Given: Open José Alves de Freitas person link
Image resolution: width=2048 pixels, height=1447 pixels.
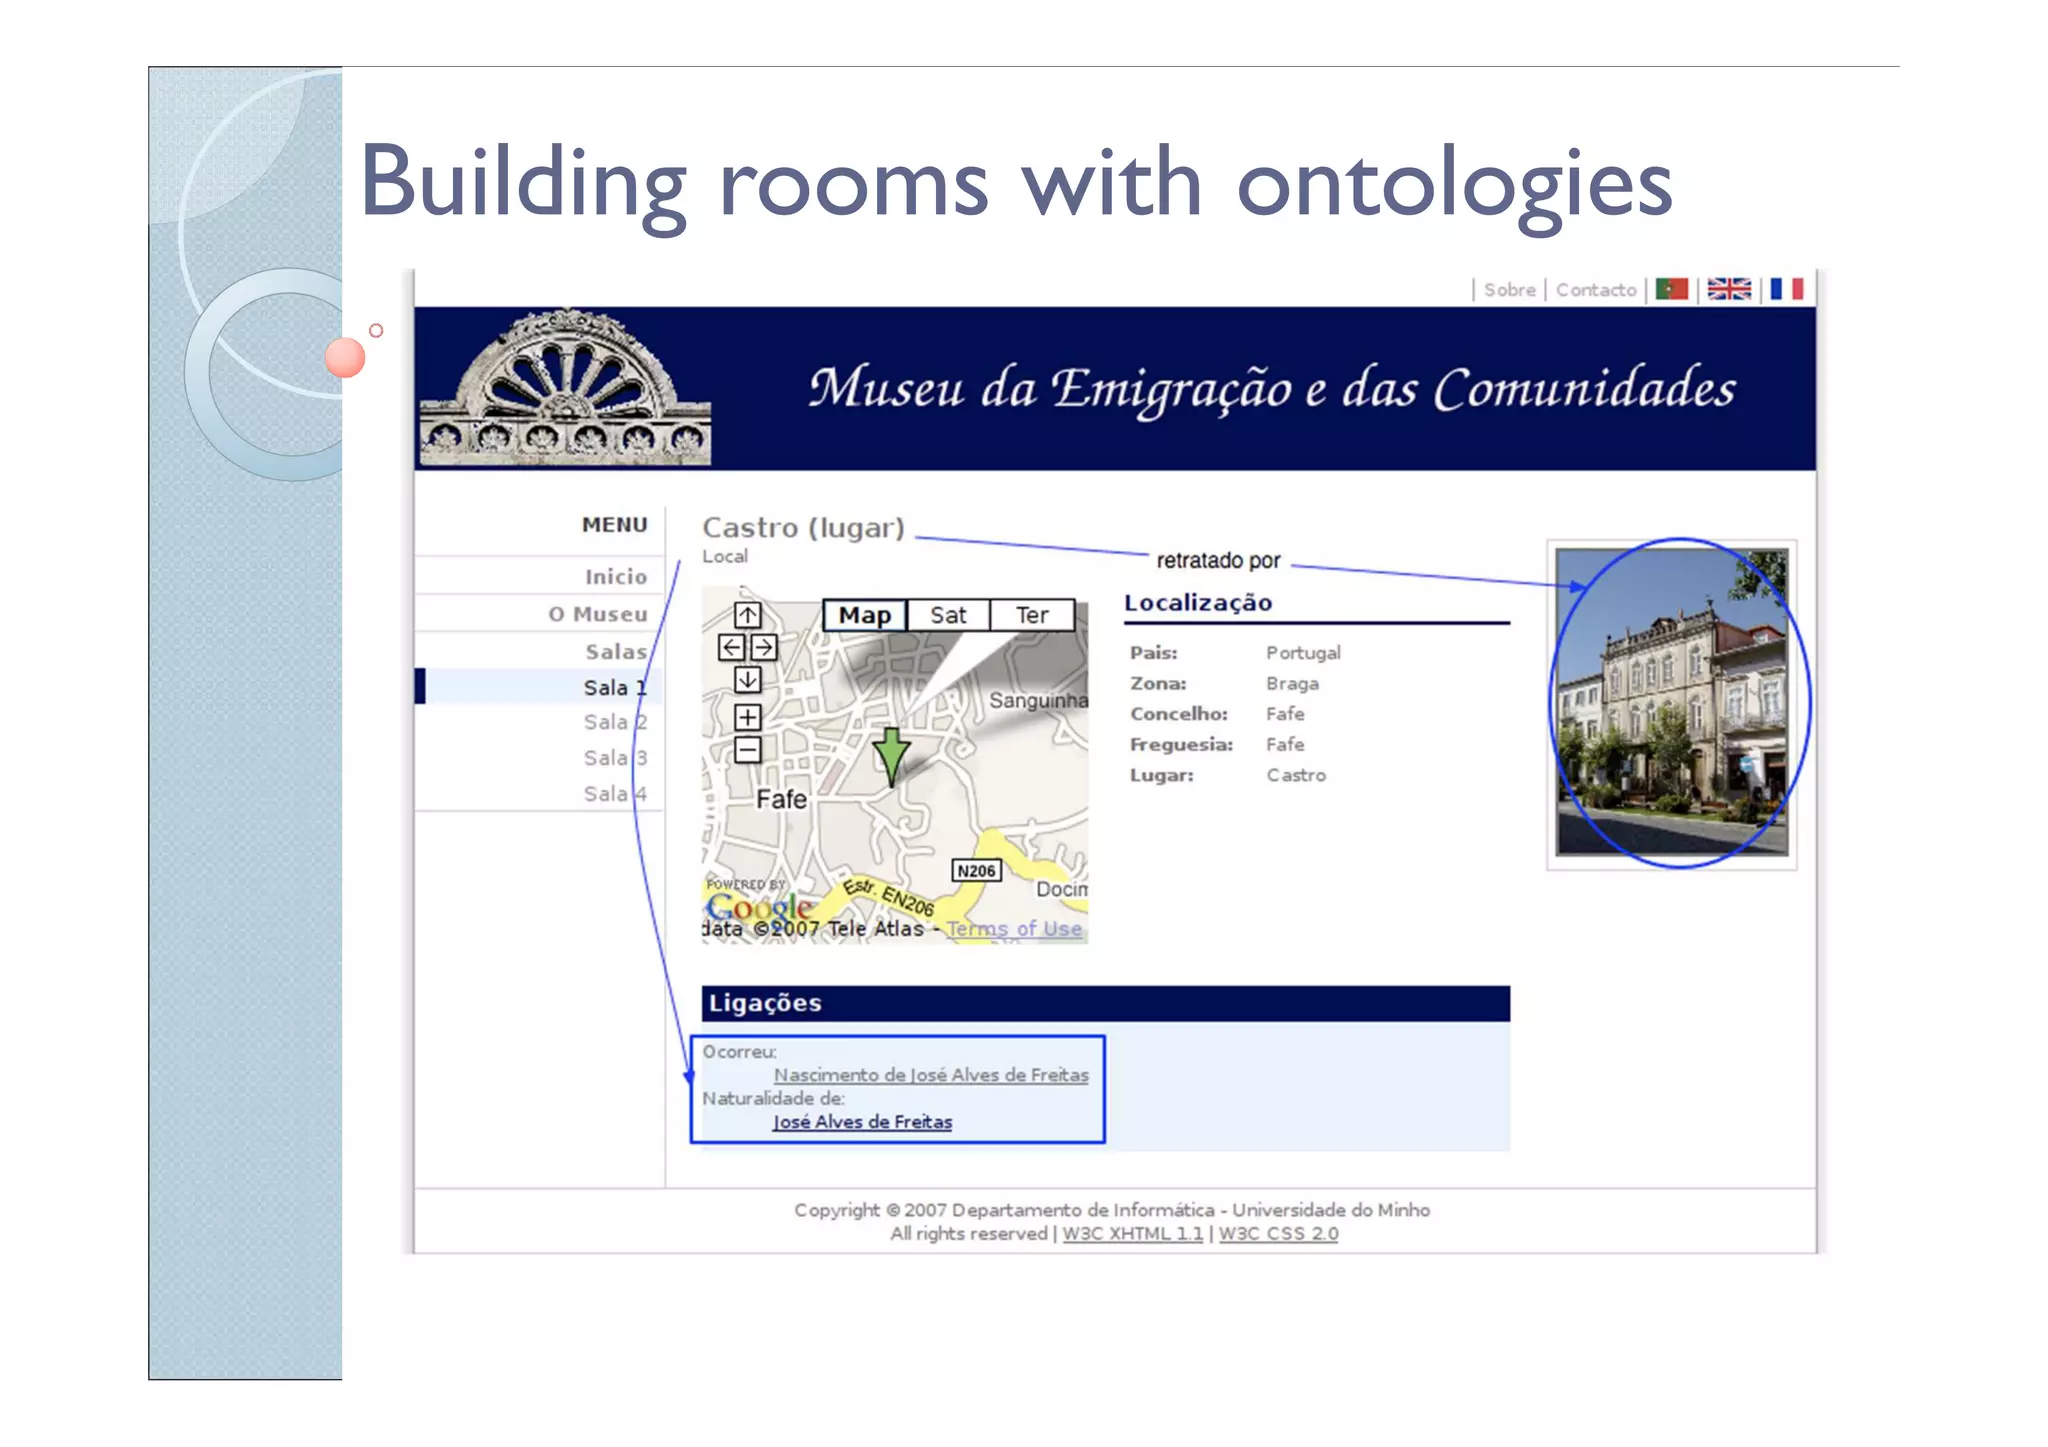Looking at the screenshot, I should (862, 1122).
